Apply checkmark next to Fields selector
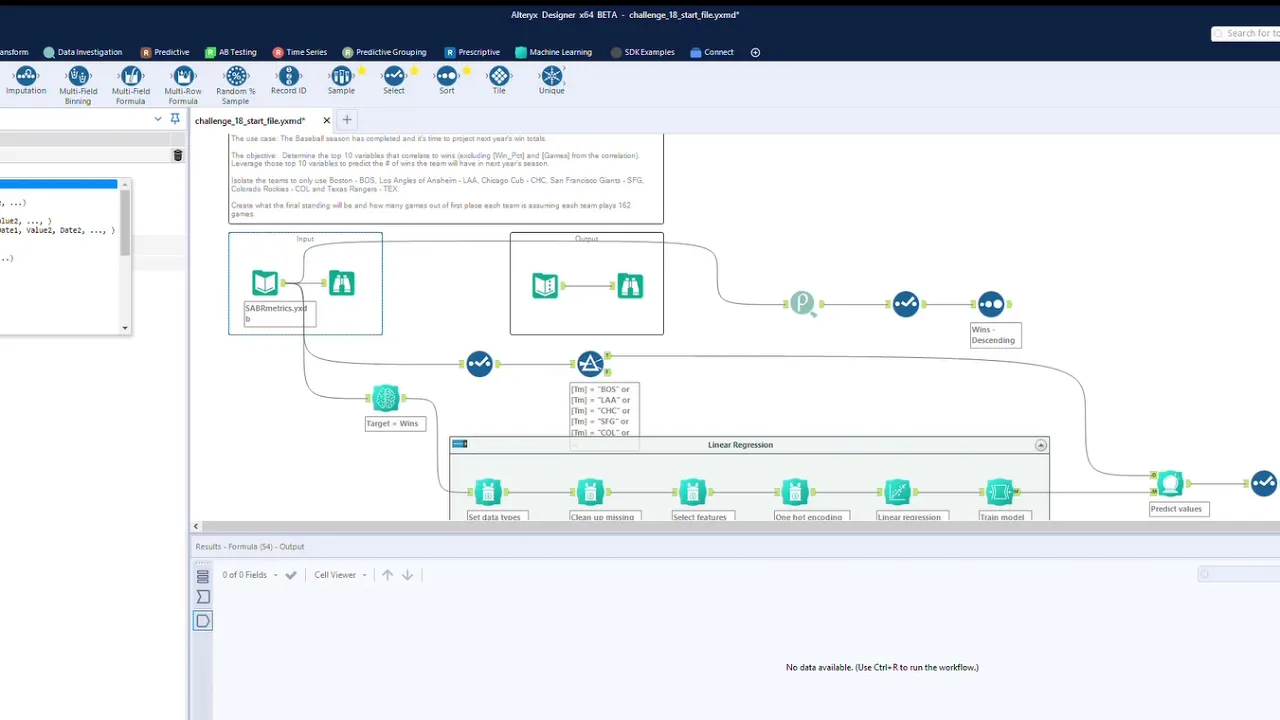 tap(291, 575)
